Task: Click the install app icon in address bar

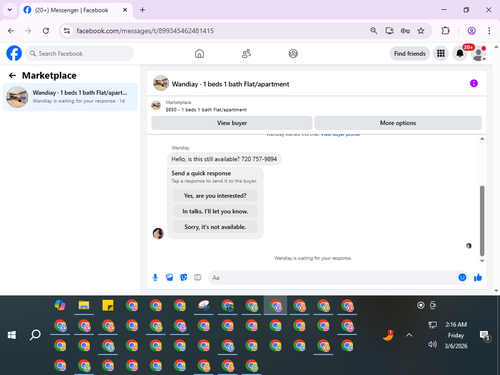Action: point(389,31)
